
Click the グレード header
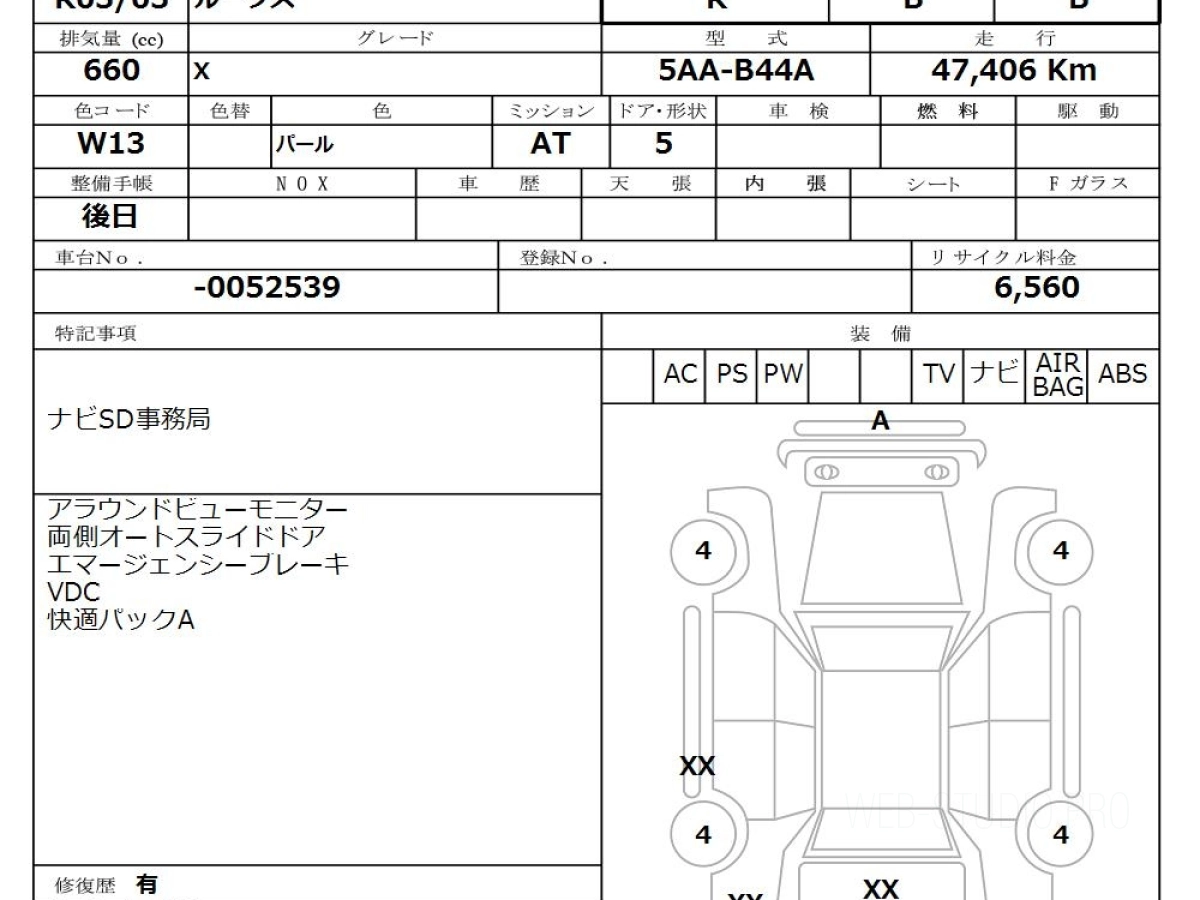(395, 39)
